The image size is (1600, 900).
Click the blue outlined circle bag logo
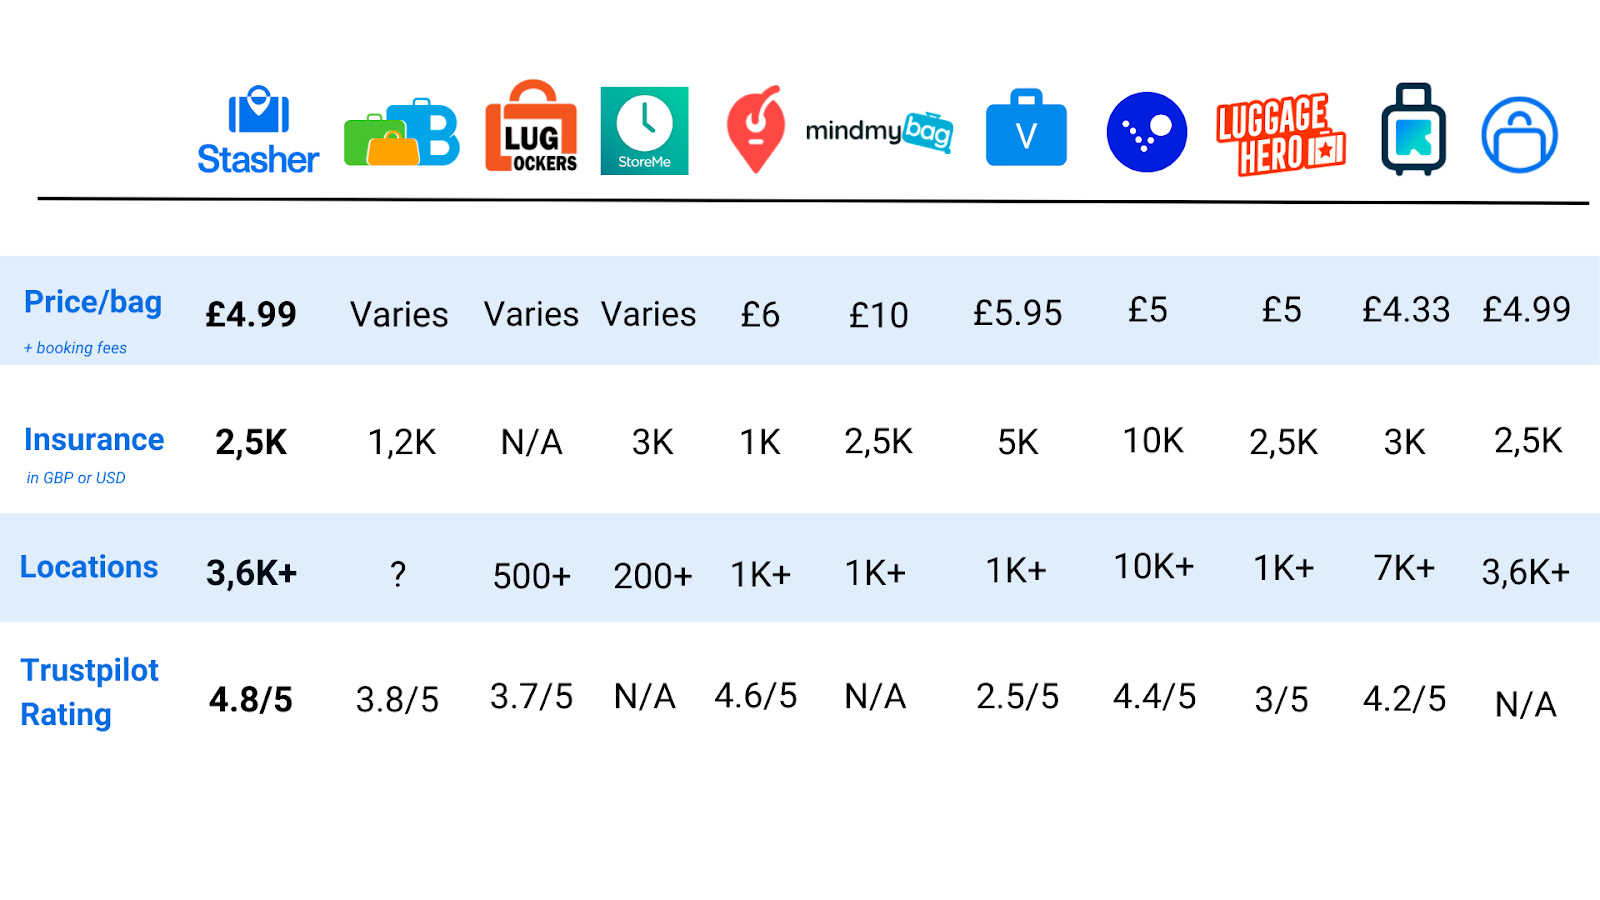[x=1519, y=135]
